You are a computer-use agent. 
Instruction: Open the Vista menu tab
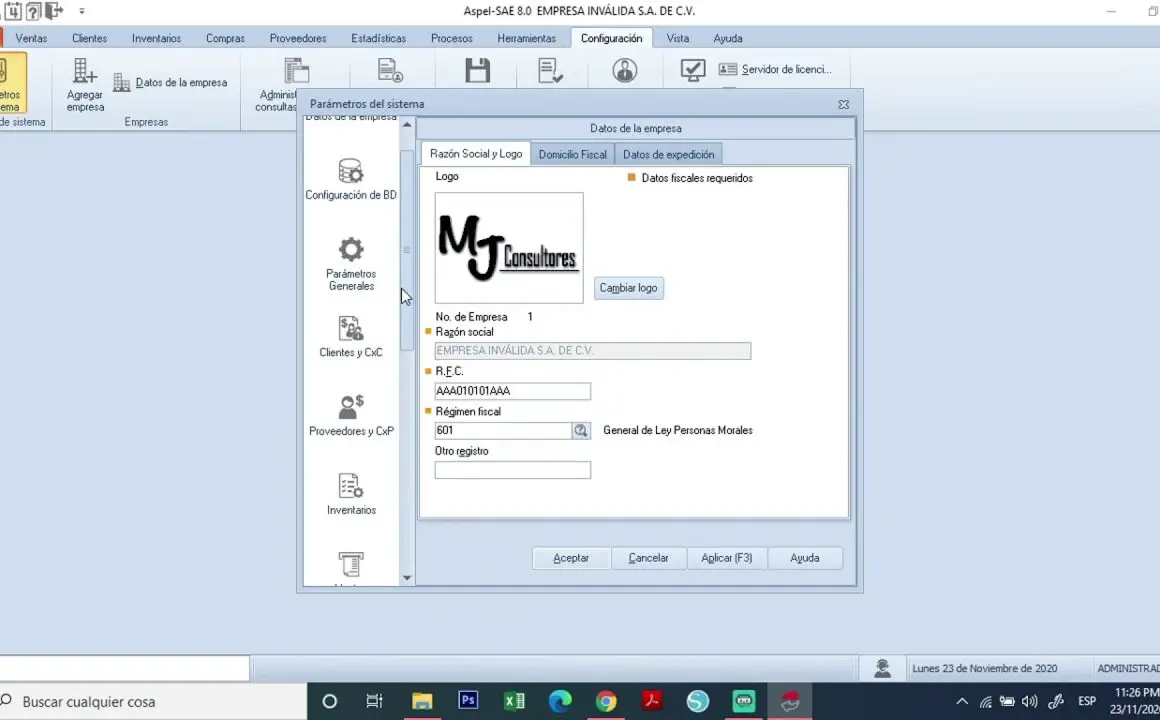(x=677, y=38)
